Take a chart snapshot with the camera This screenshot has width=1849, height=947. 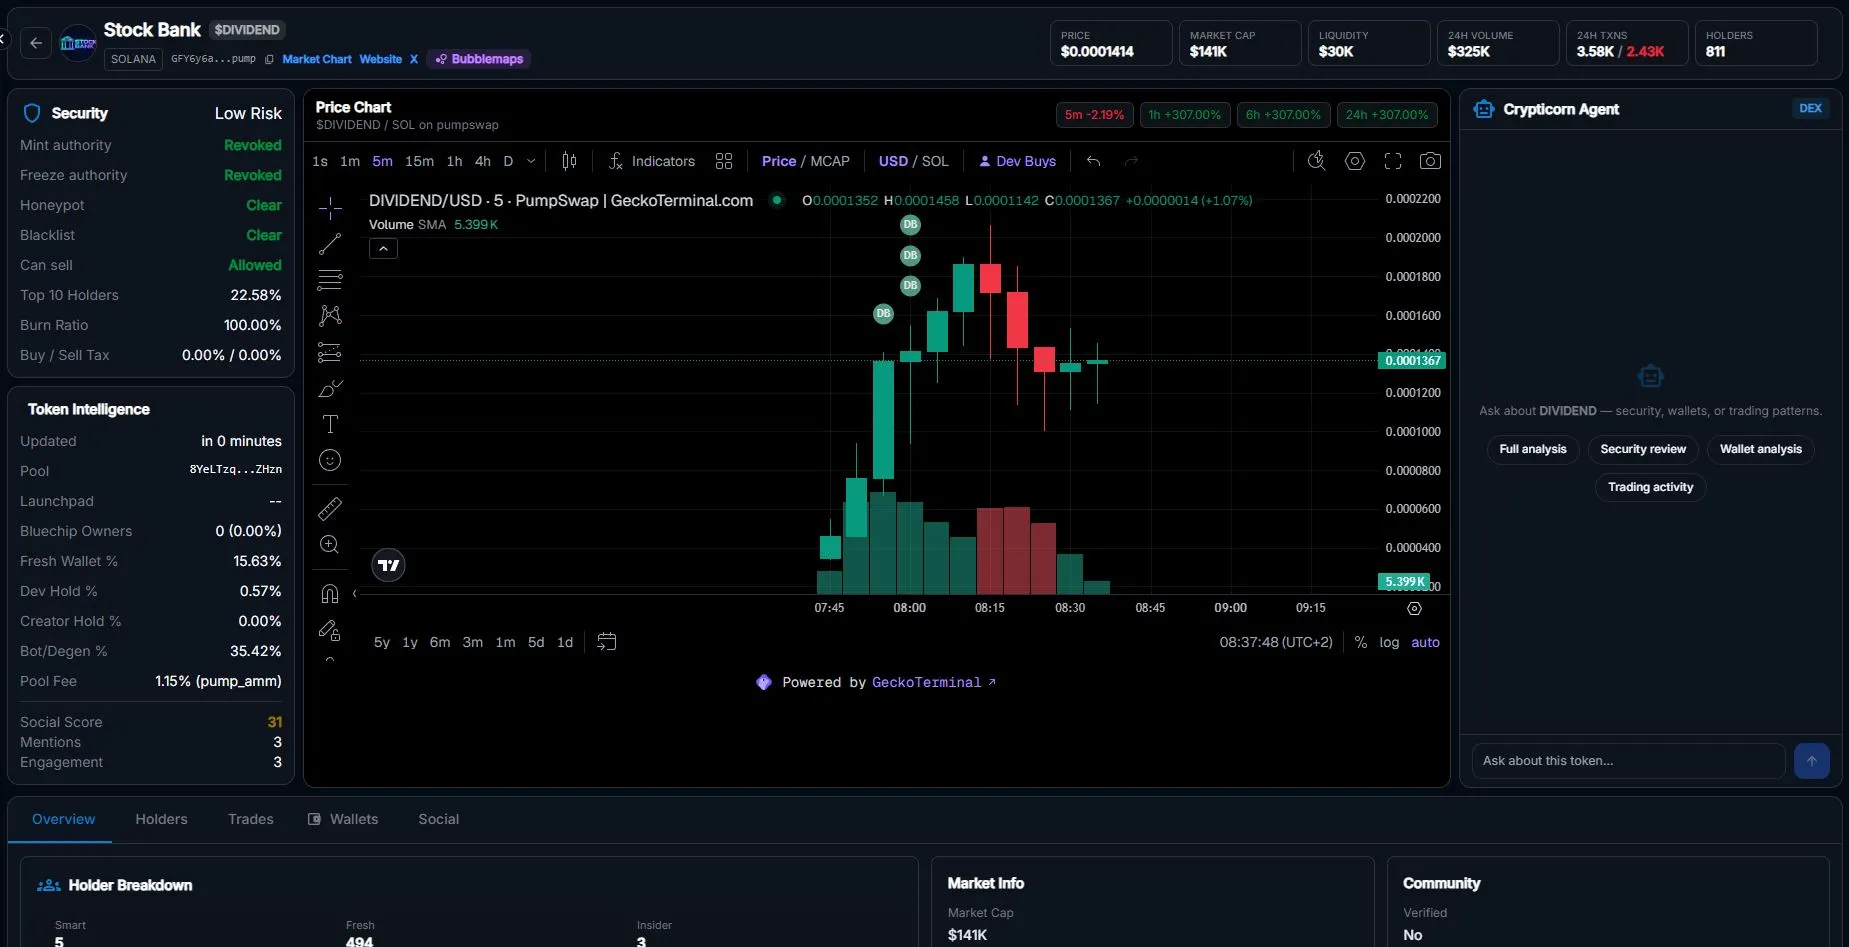(1431, 161)
